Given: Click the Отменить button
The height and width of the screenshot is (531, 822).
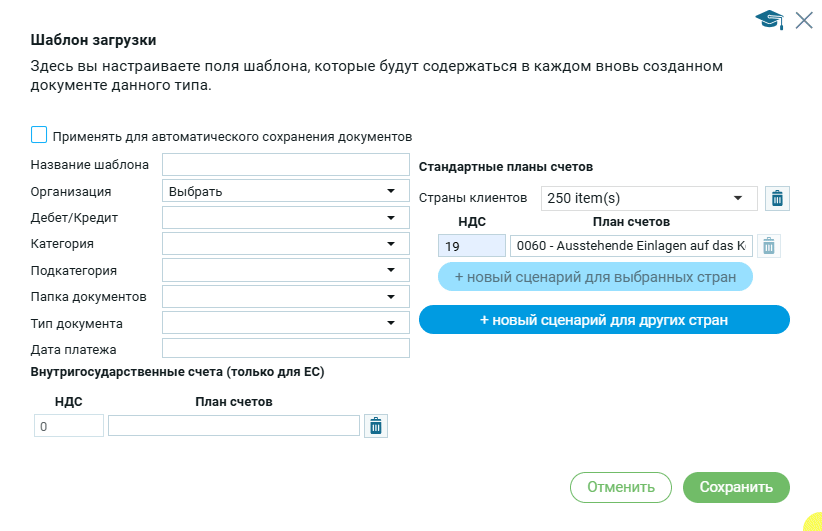Looking at the screenshot, I should click(620, 487).
